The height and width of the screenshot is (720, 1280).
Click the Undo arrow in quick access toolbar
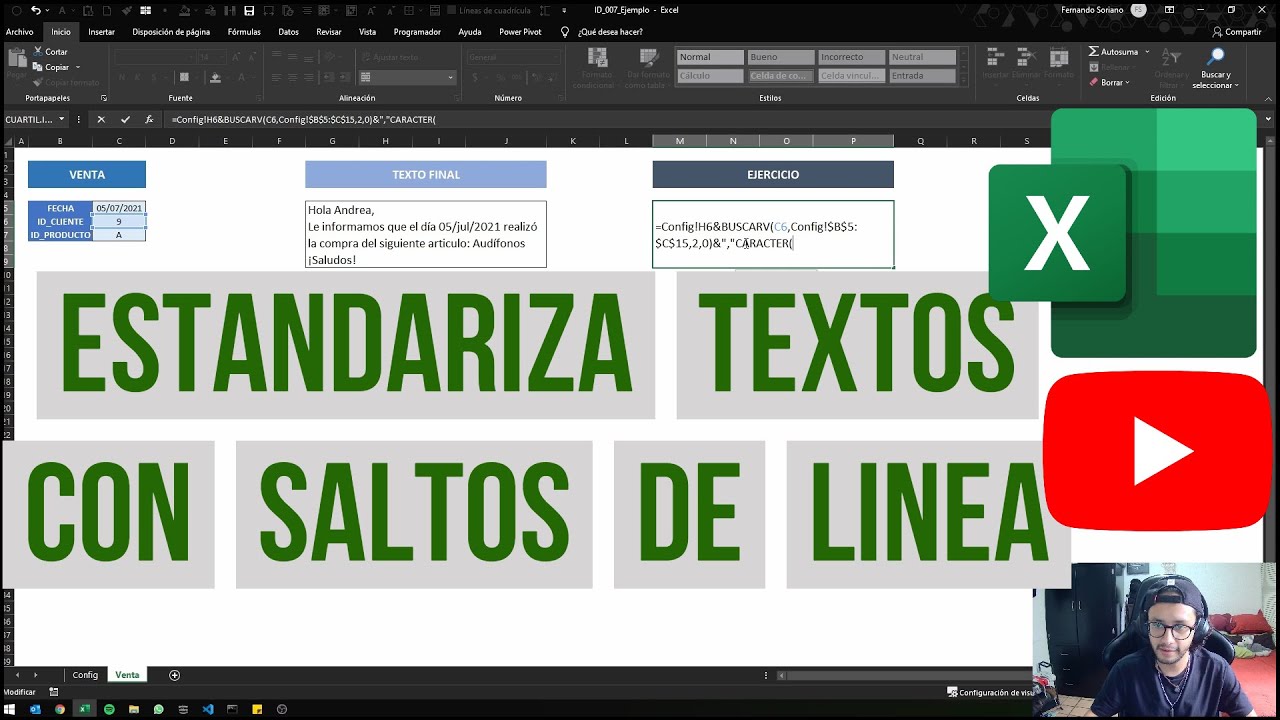36,10
